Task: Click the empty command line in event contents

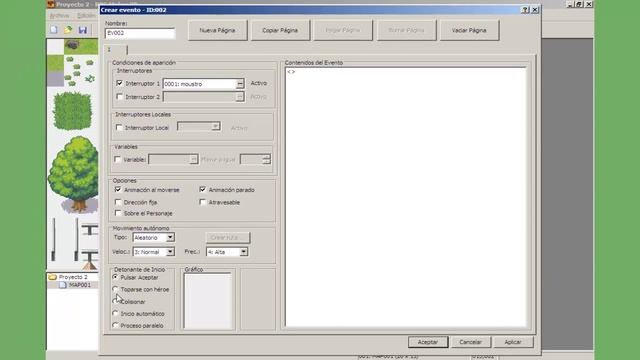Action: 405,72
